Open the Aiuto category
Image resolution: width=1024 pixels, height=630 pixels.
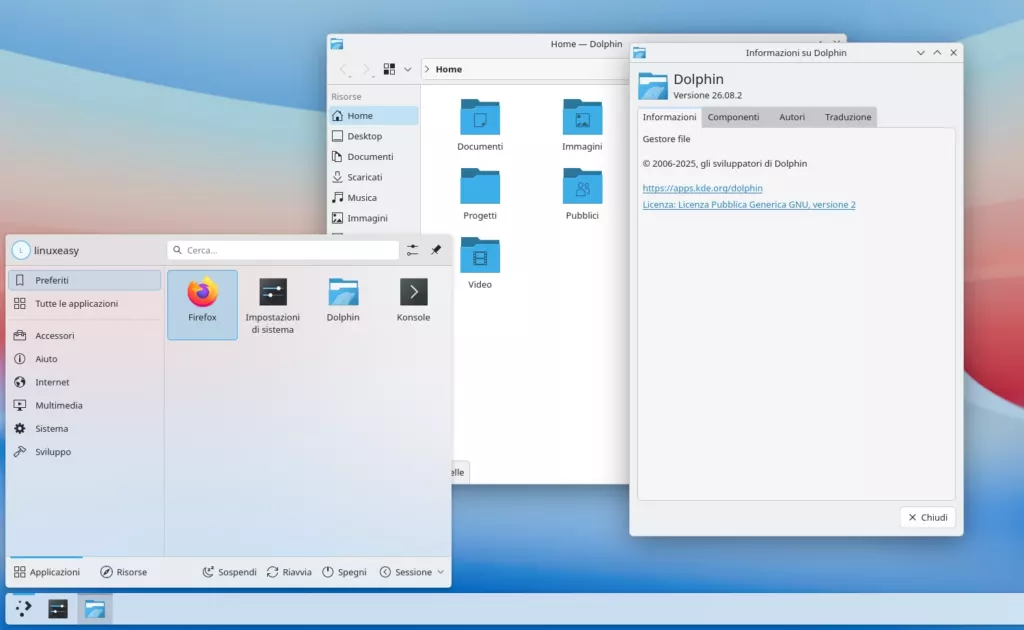(84, 358)
